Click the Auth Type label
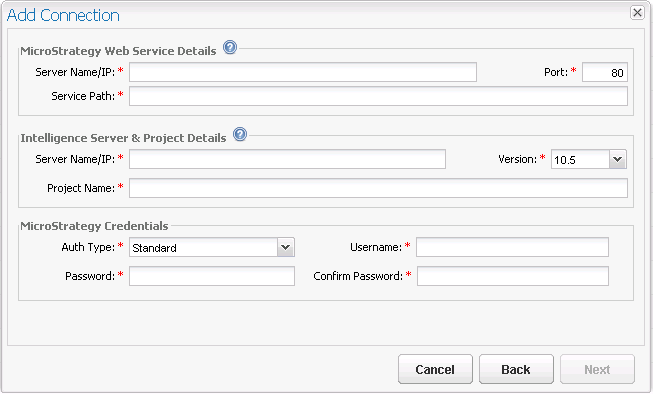653x394 pixels. [88, 247]
